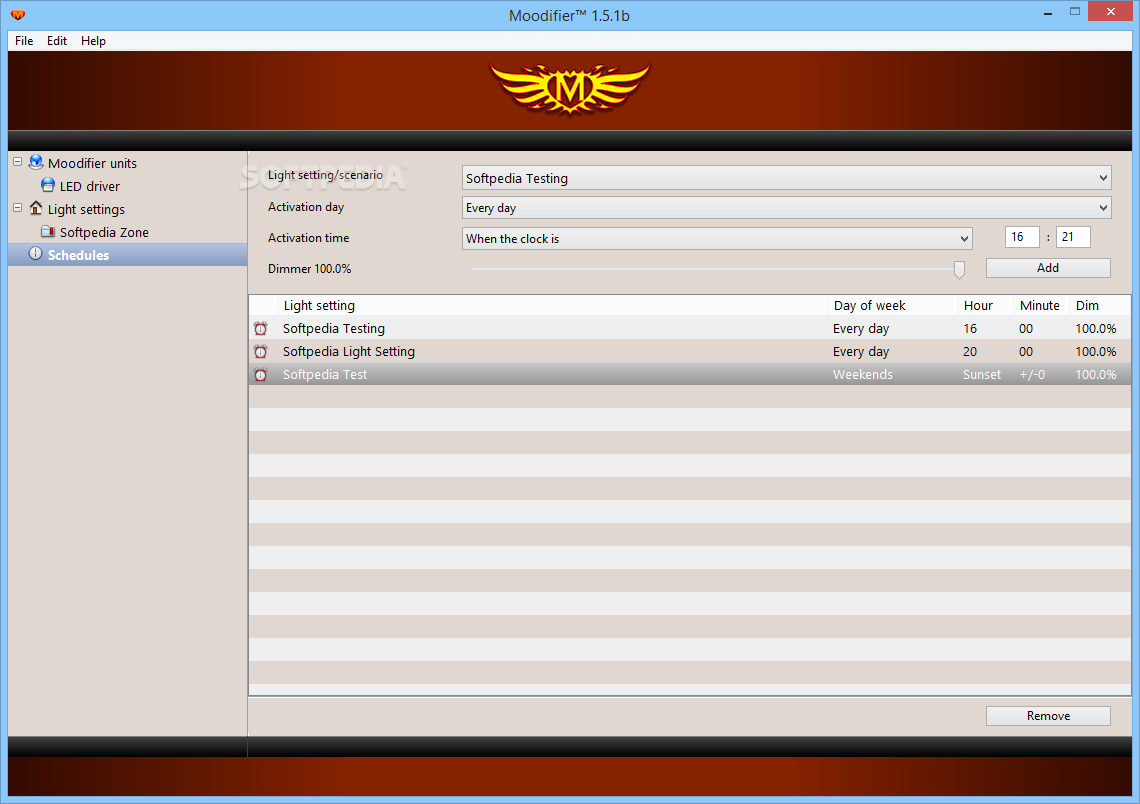Click the Add schedule button
This screenshot has height=804, width=1140.
coord(1048,268)
